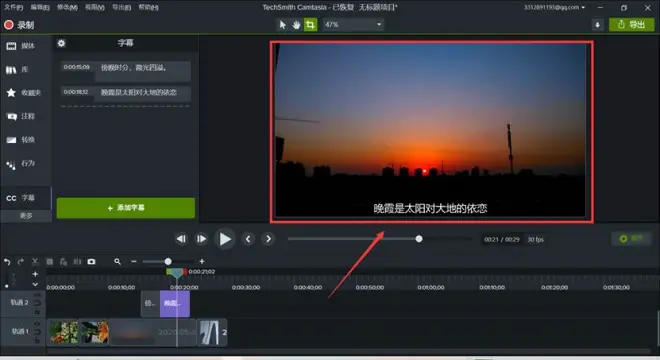Open the account email dropdown
This screenshot has height=360, width=660.
click(554, 7)
